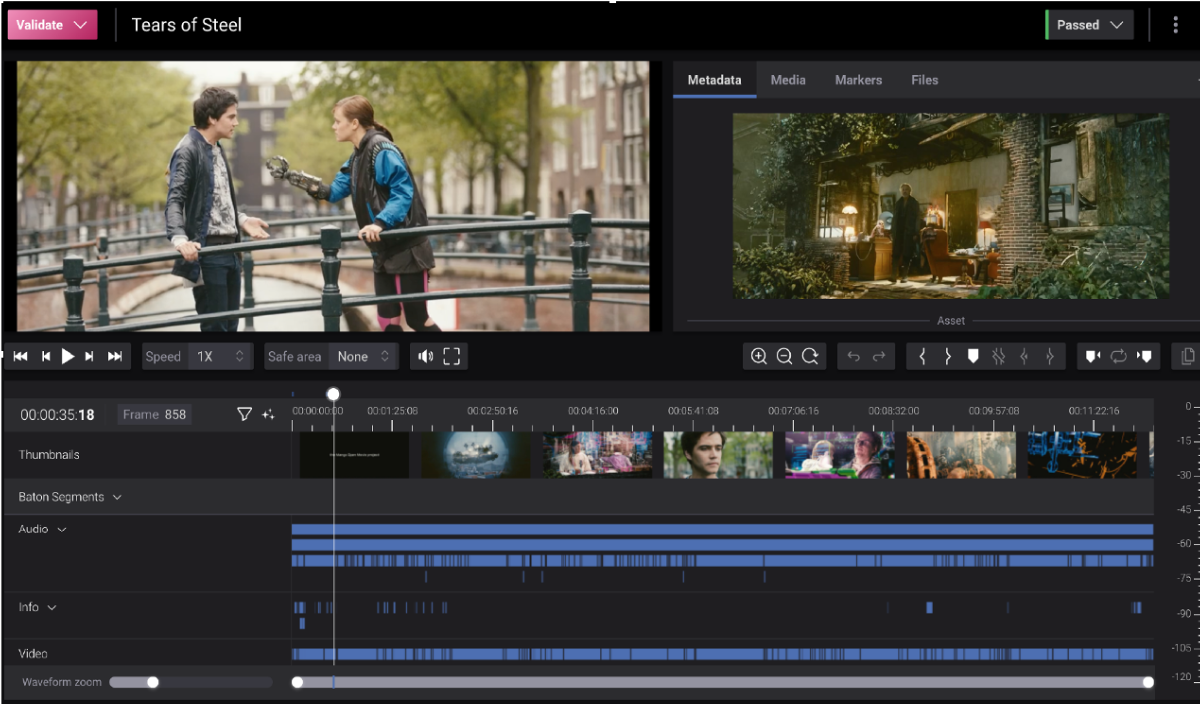Switch to the Metadata tab
The height and width of the screenshot is (704, 1200).
click(715, 80)
